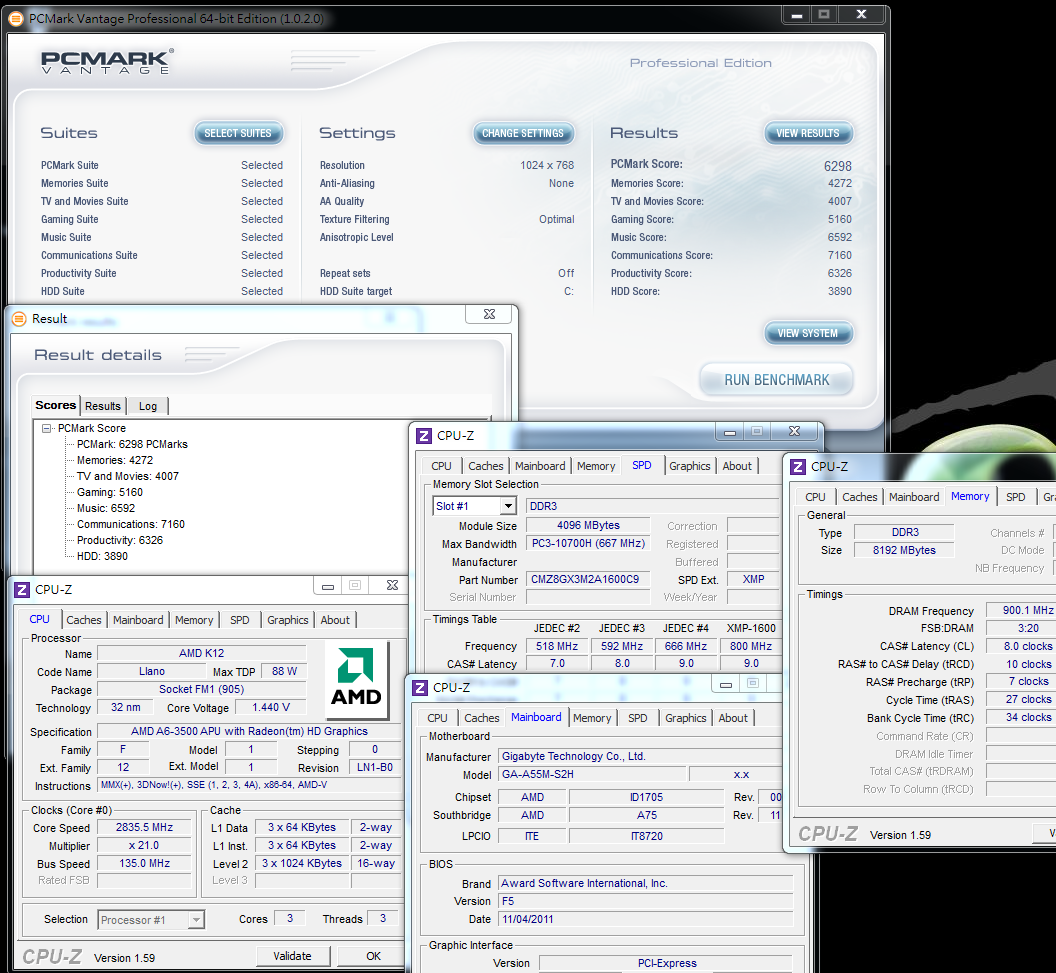Click the CPU-Z CPU window Z icon

(x=22, y=590)
